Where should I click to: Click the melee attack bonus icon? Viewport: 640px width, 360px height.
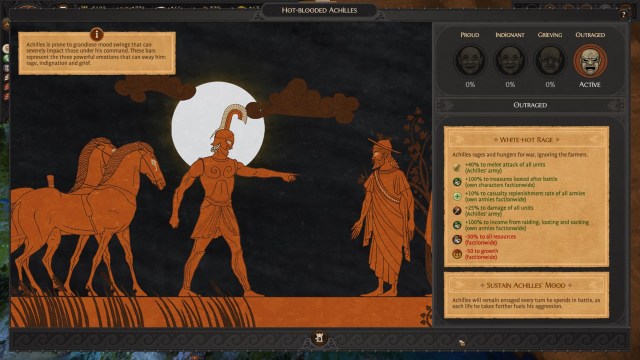tap(457, 168)
